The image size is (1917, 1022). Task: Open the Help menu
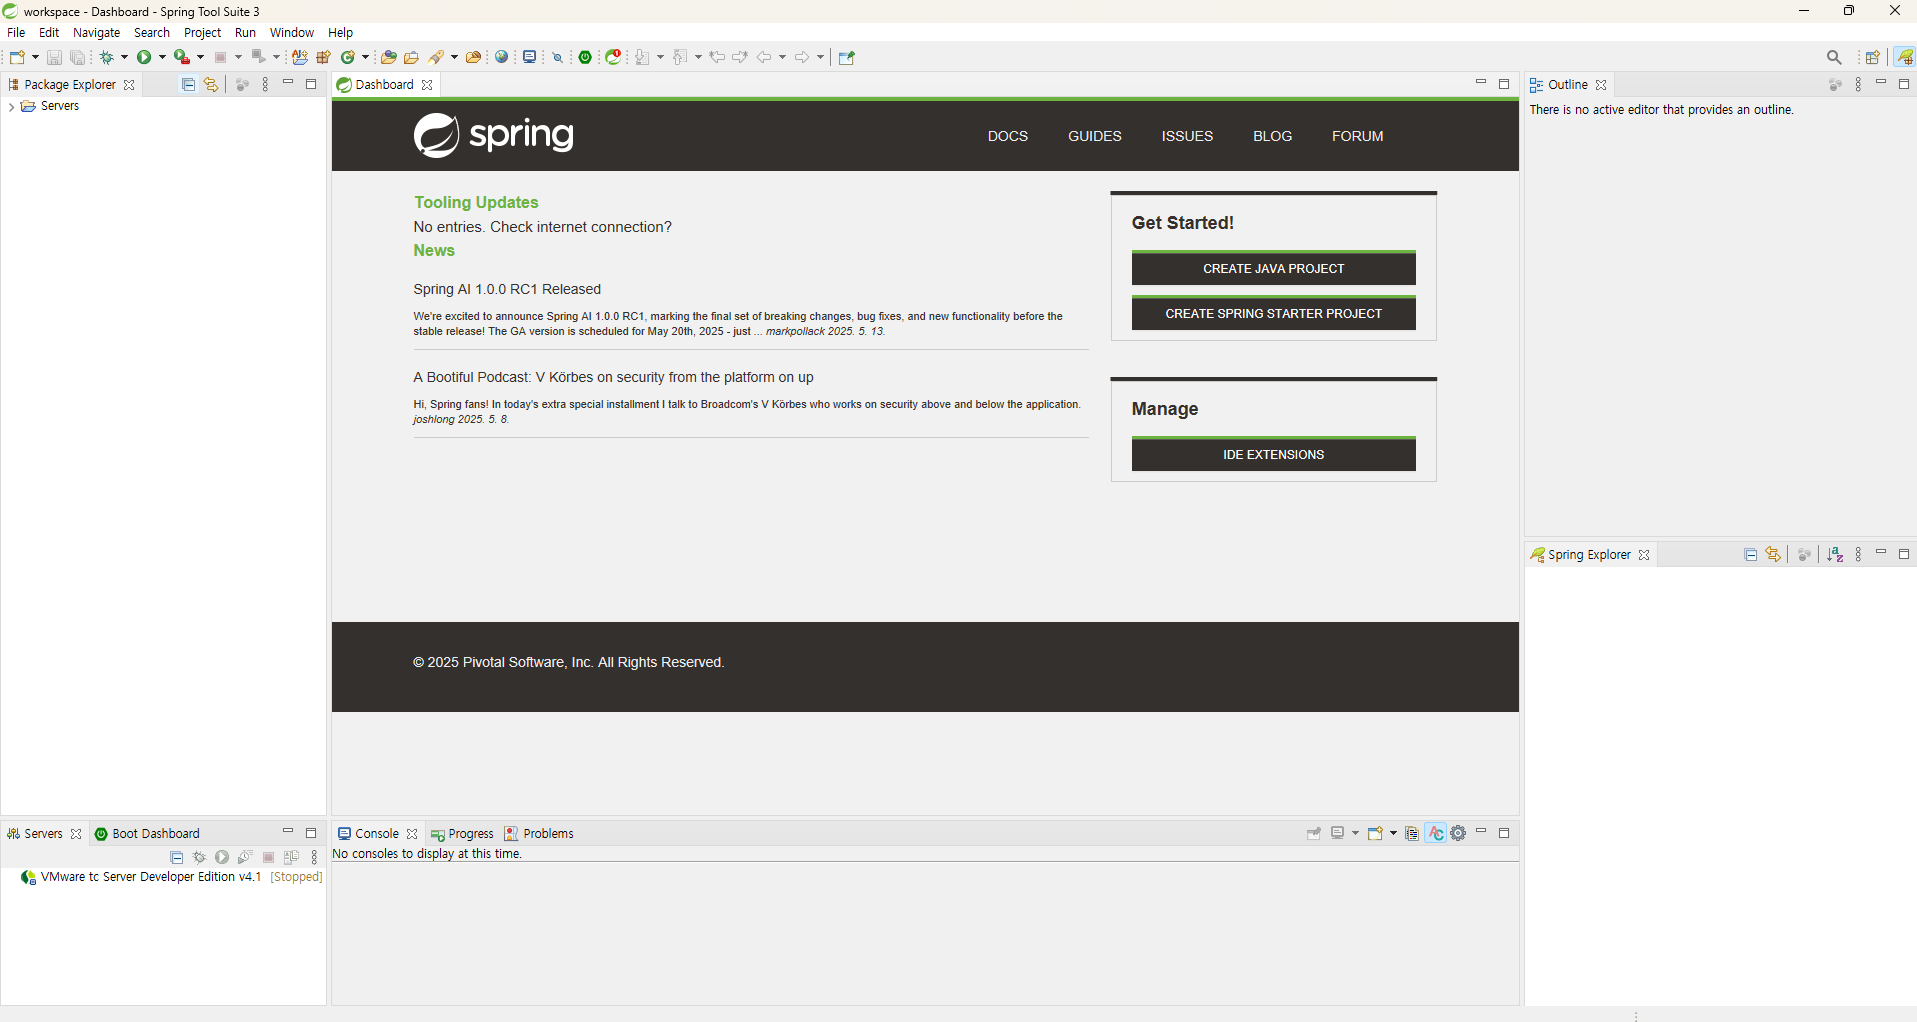click(x=340, y=33)
